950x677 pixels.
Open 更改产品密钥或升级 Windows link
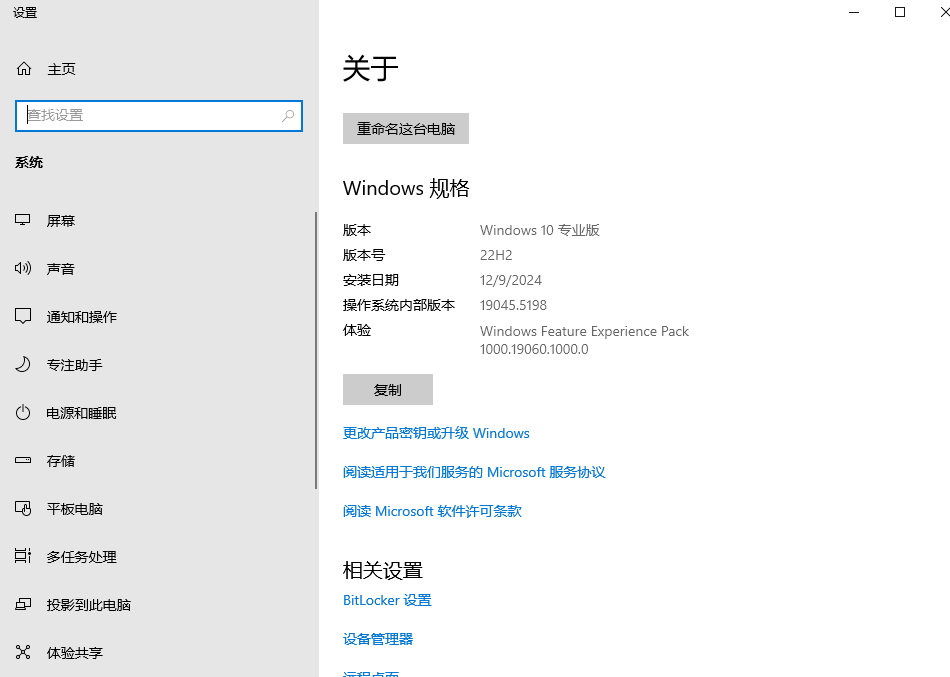coord(436,433)
